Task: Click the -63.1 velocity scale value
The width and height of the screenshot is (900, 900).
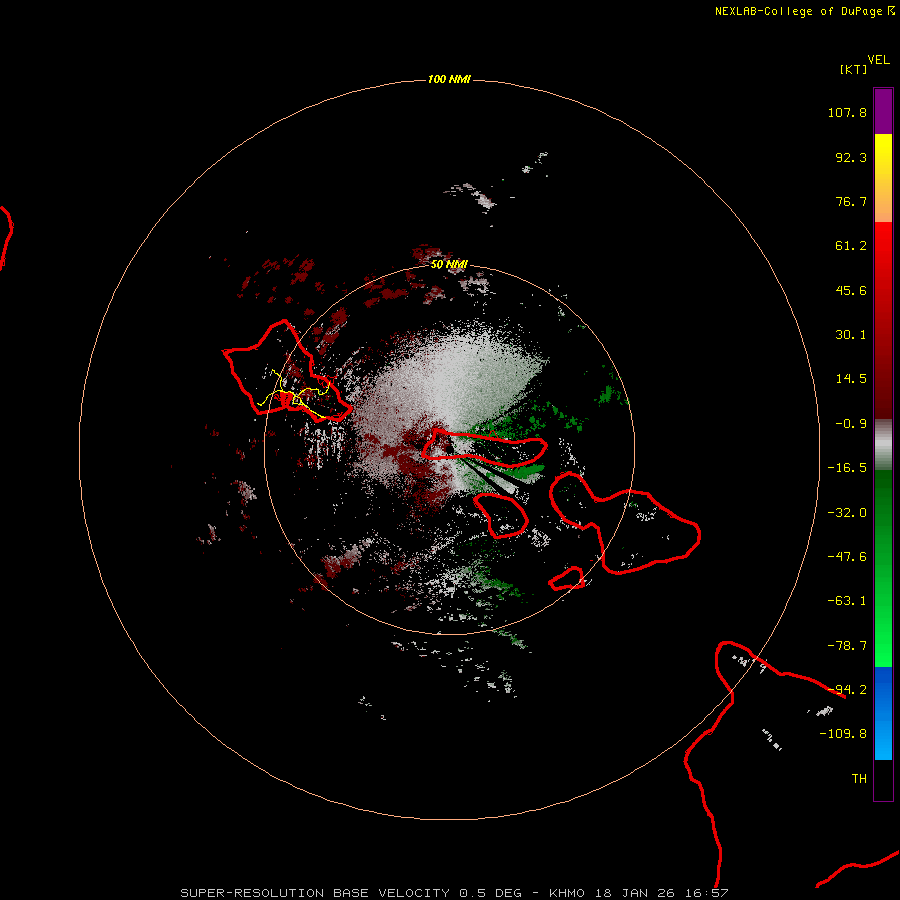Action: (847, 601)
